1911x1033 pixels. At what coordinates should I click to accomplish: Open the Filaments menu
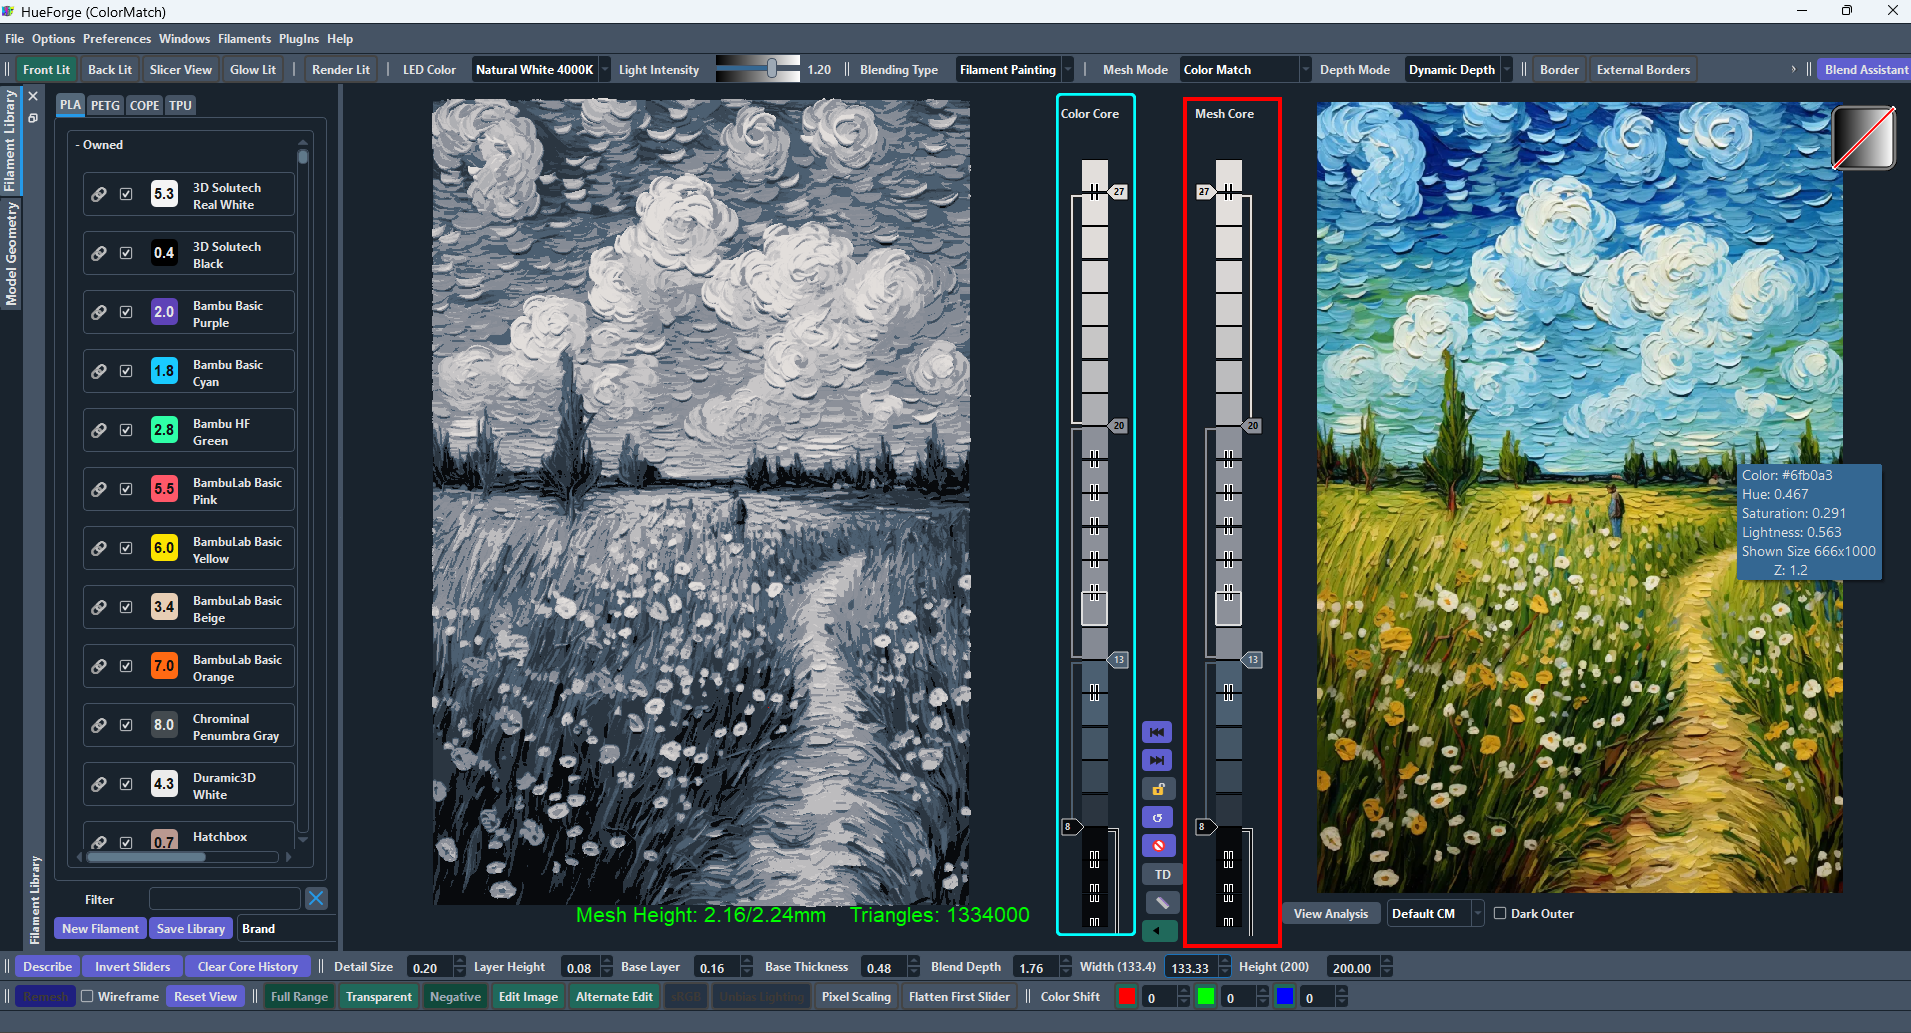pos(244,39)
